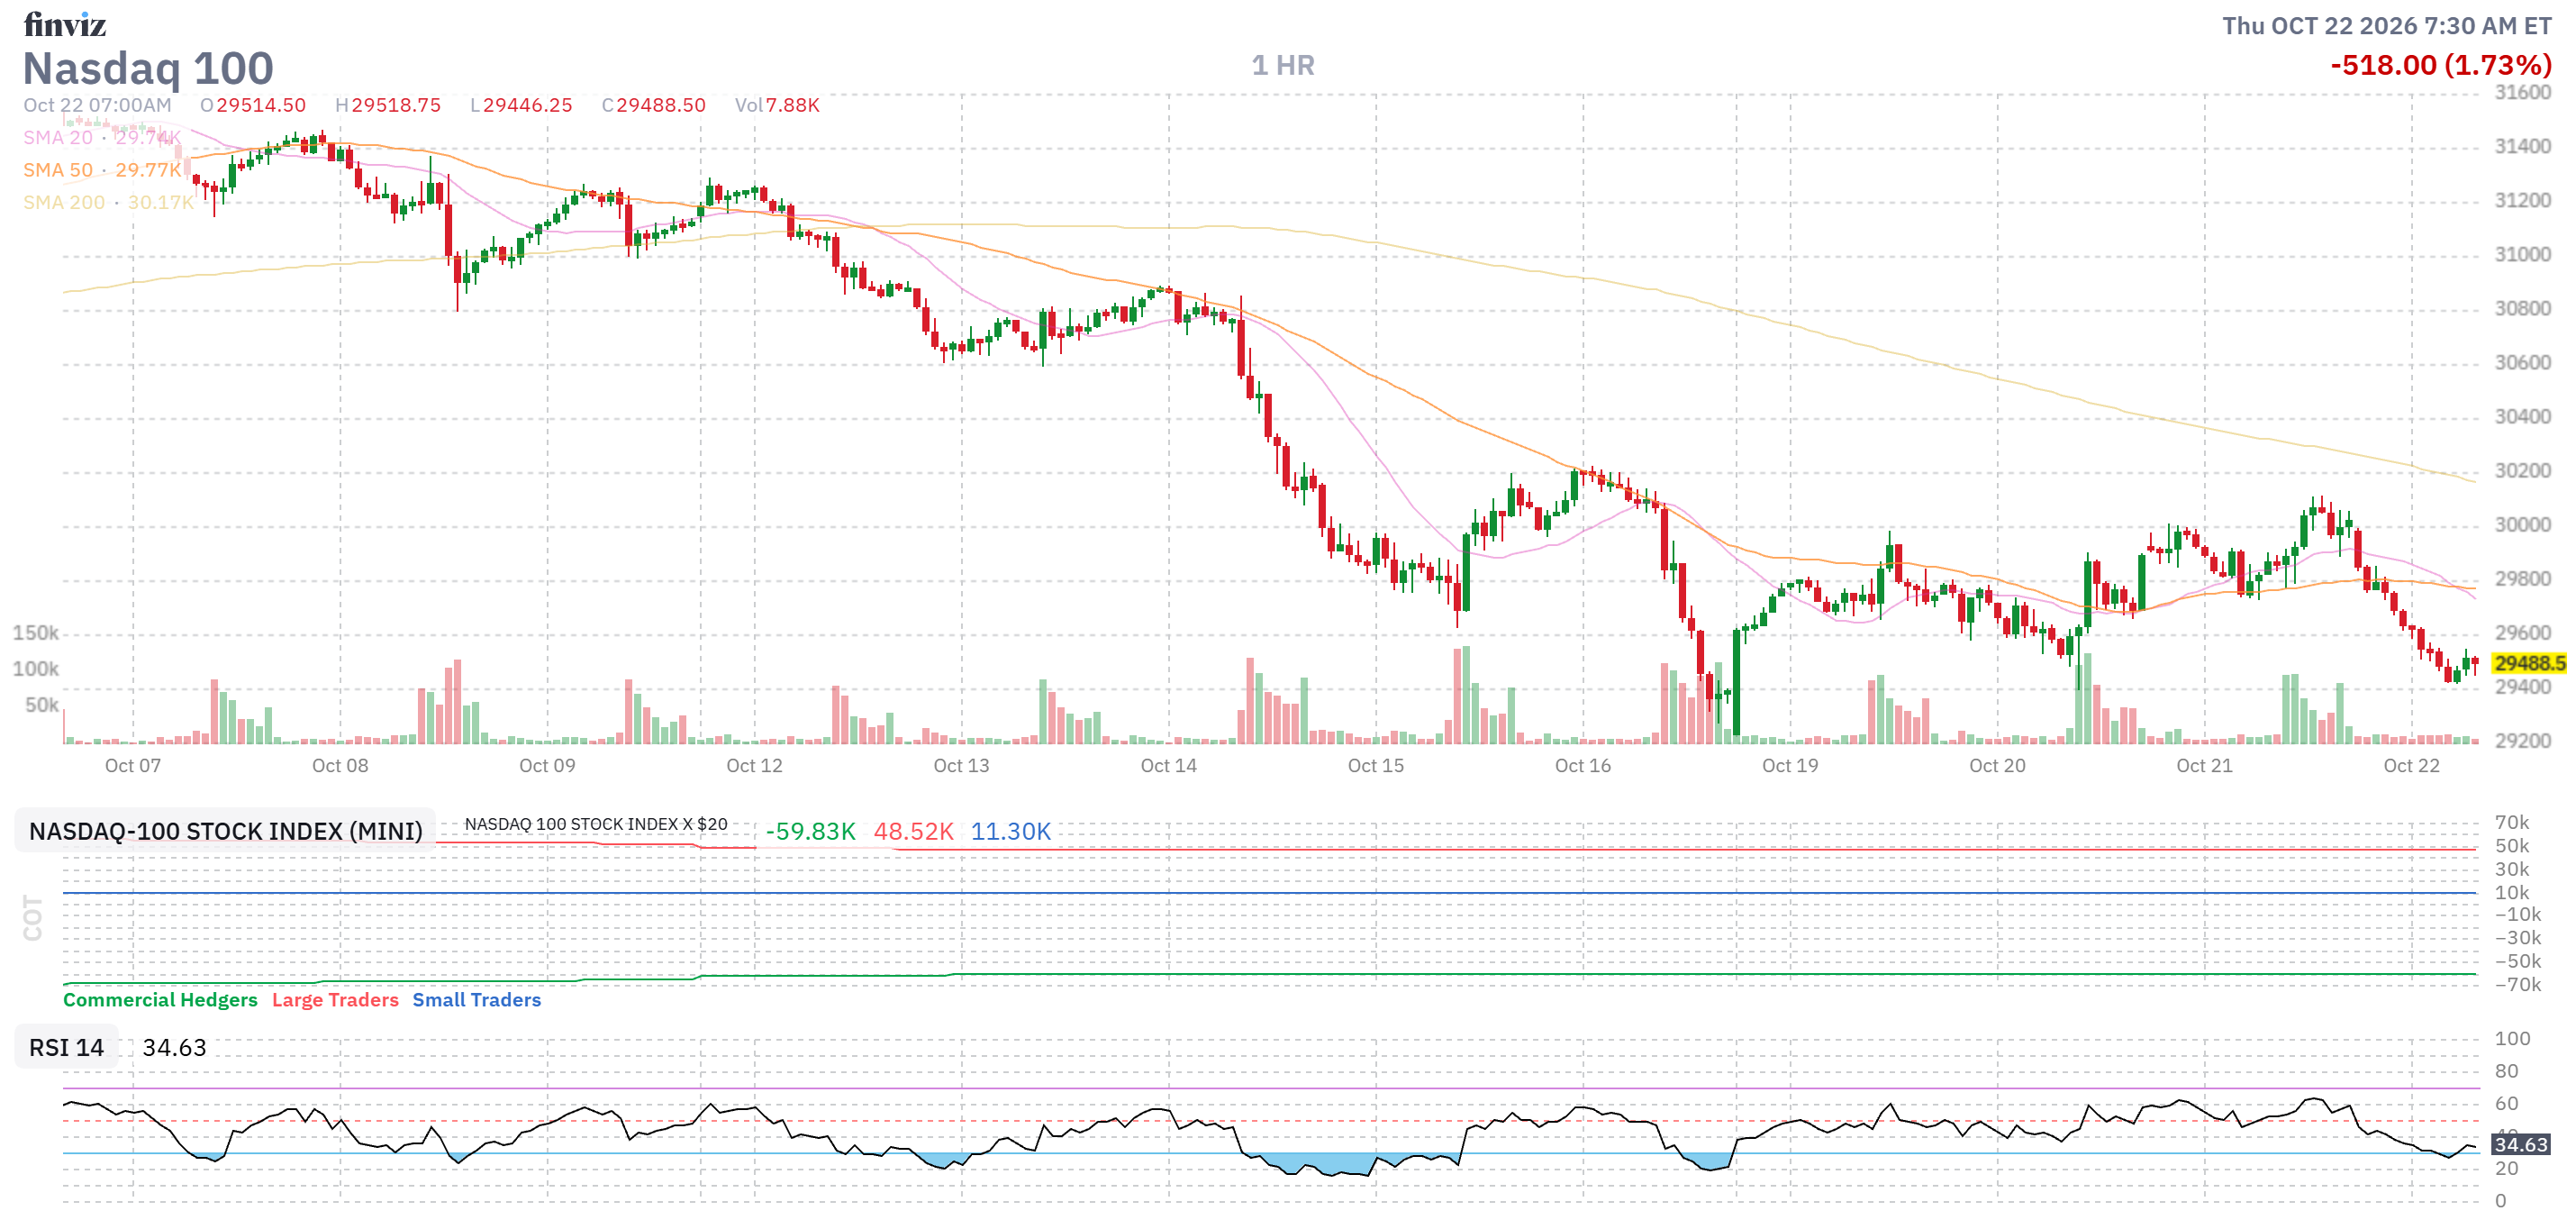
Task: Click the finviz logo
Action: (x=65, y=23)
